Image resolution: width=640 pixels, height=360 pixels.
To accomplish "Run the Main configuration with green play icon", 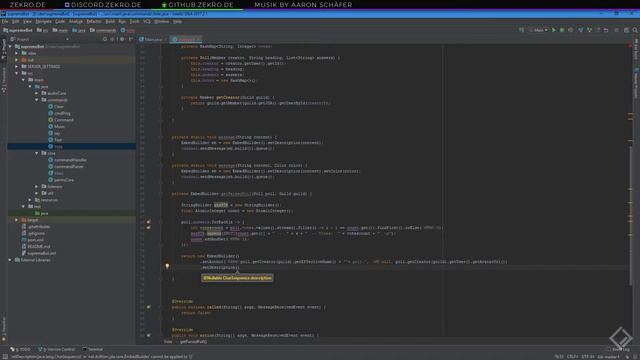I will [553, 30].
